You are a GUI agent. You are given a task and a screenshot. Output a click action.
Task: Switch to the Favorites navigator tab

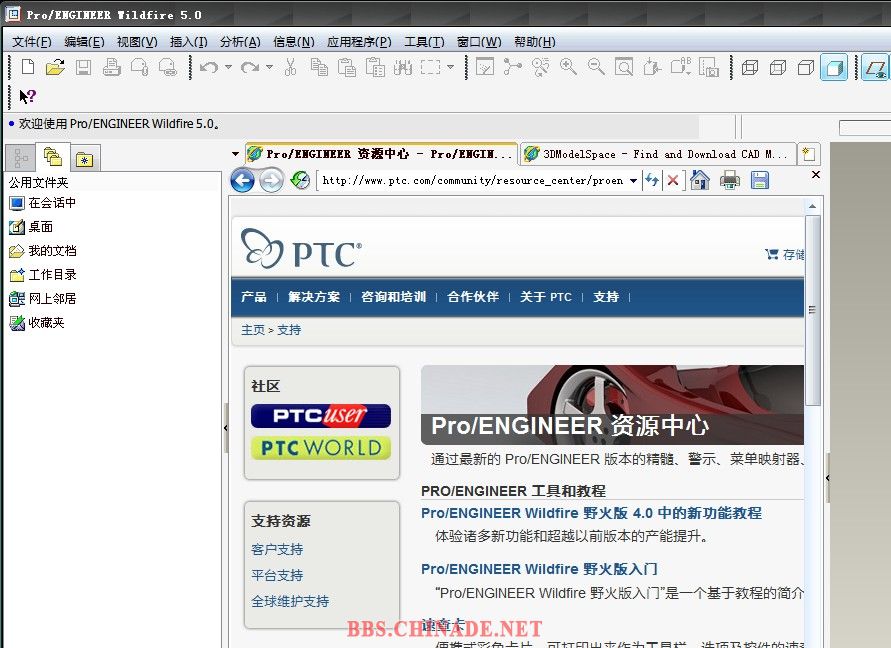(85, 159)
